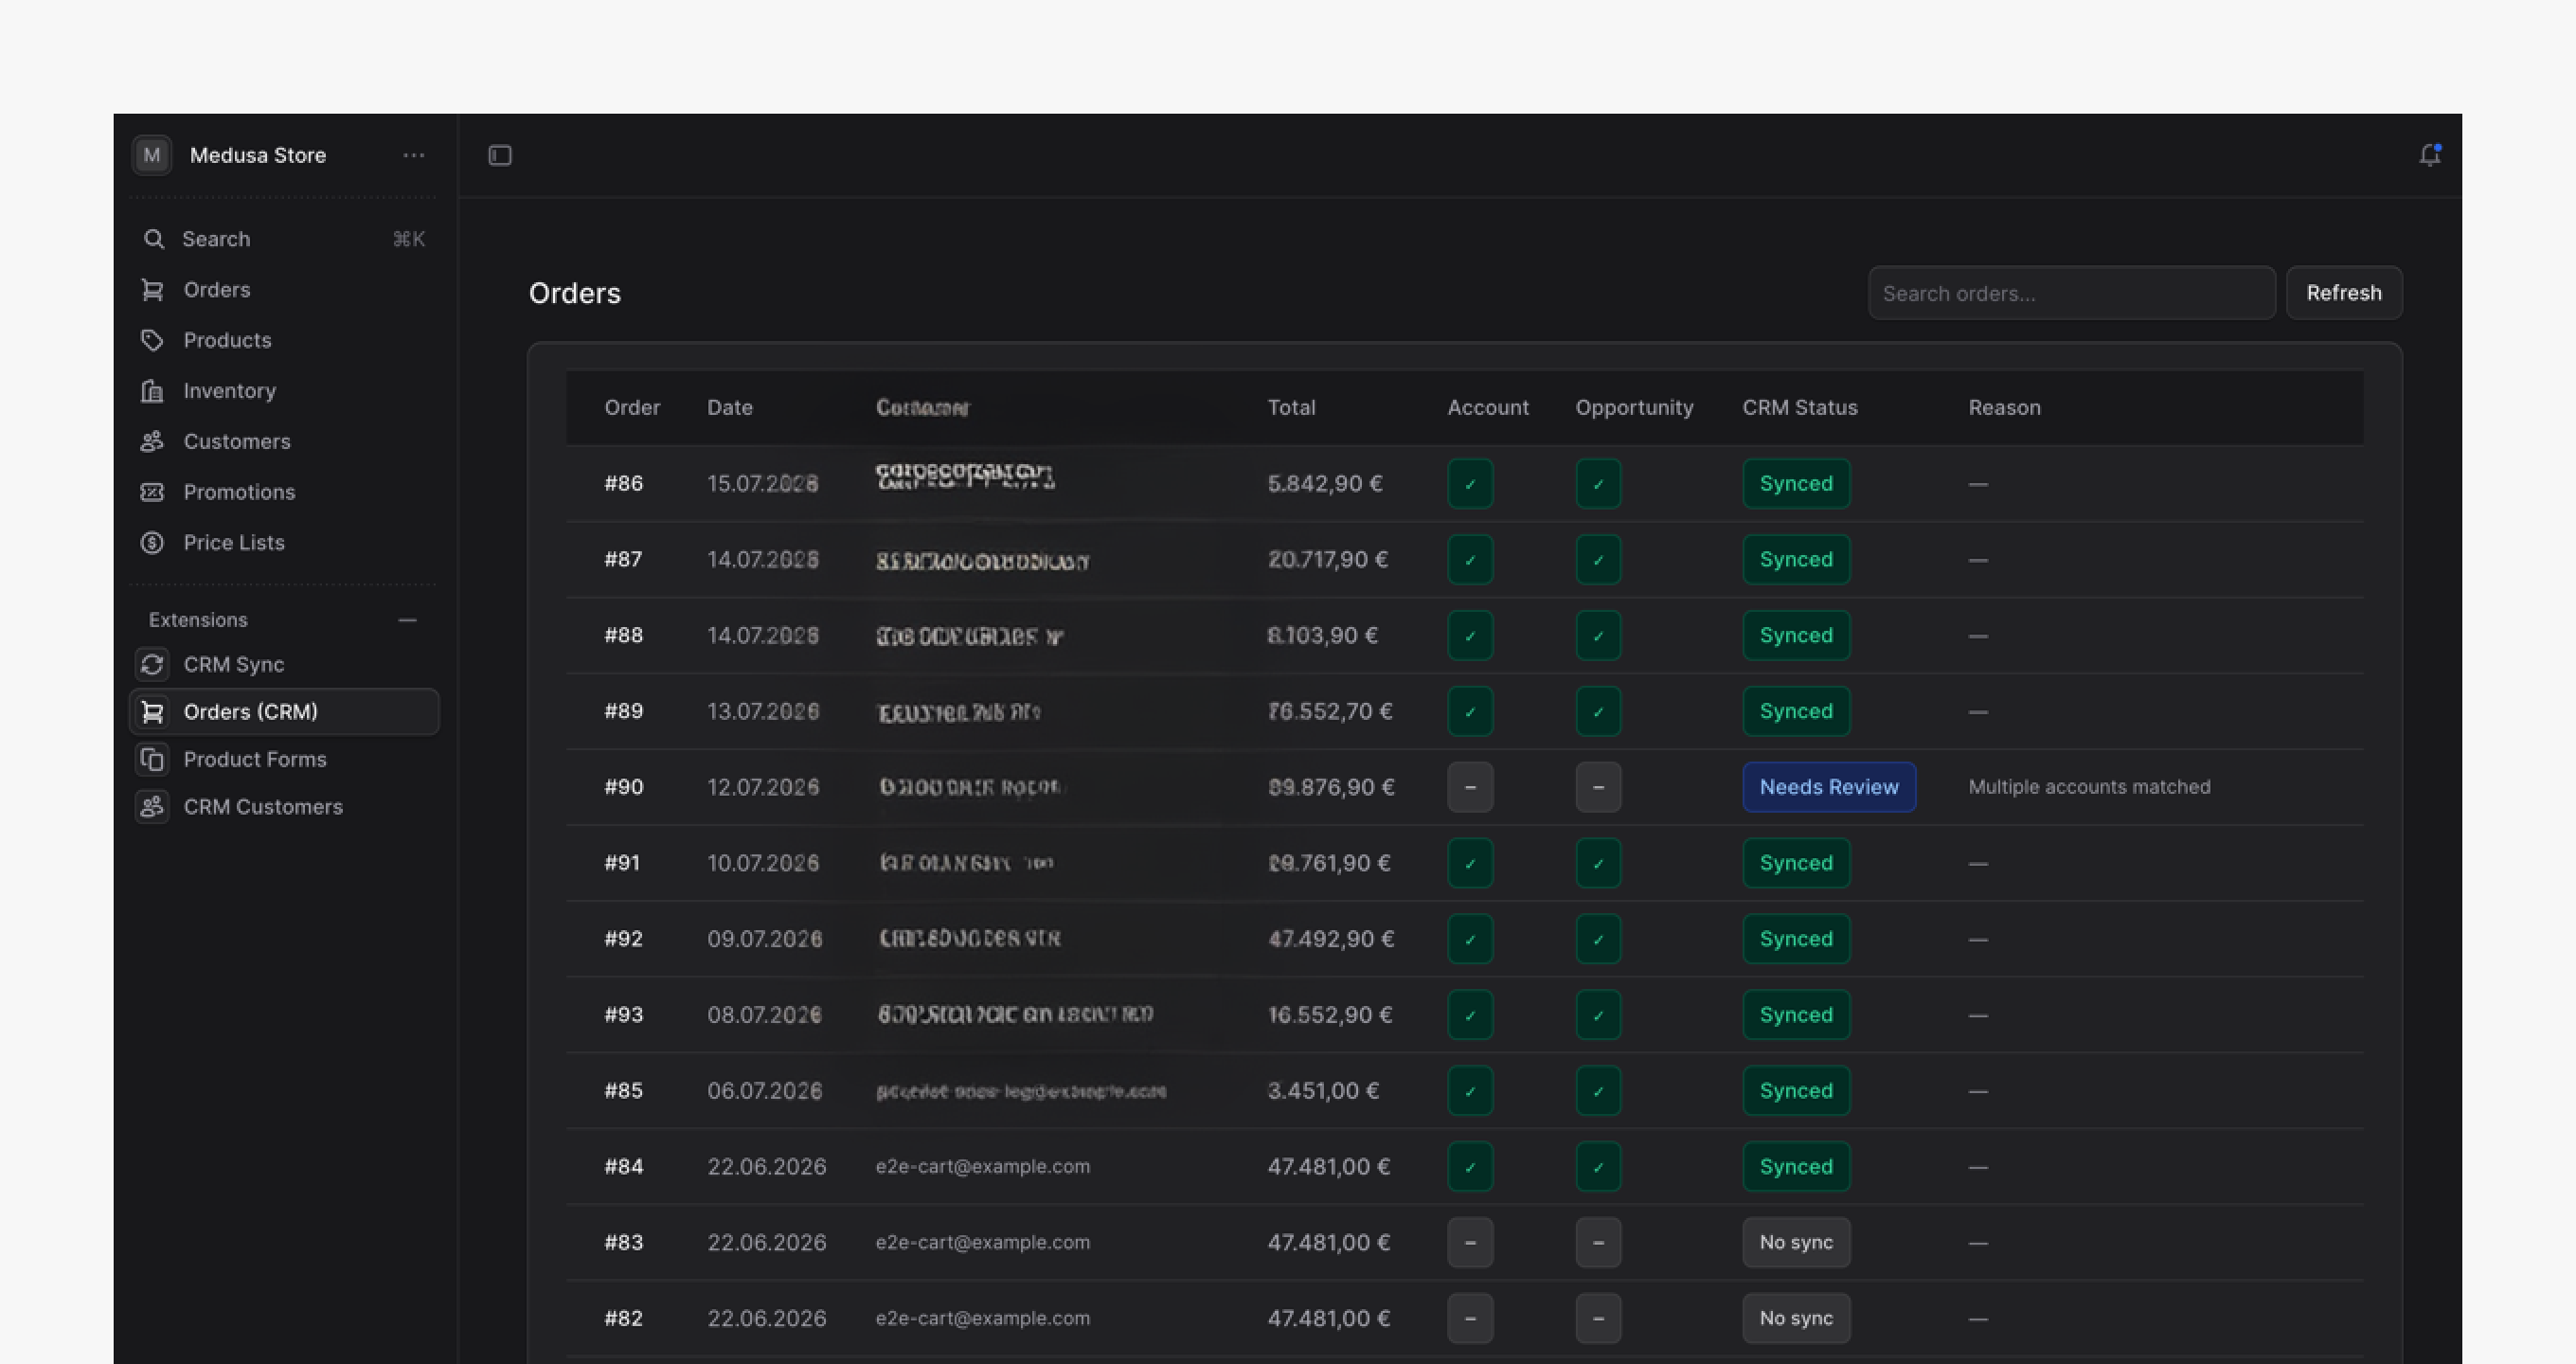
Task: Click the Orders (CRM) cart icon
Action: click(152, 712)
